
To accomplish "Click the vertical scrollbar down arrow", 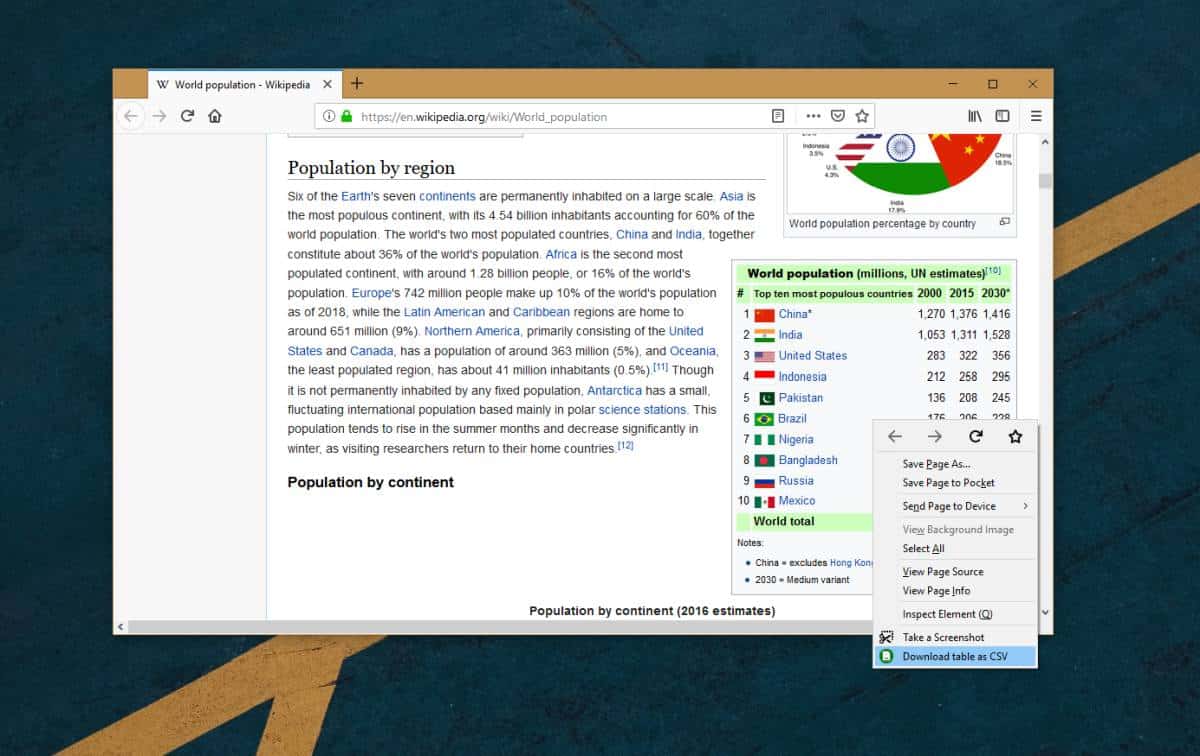I will pyautogui.click(x=1045, y=612).
